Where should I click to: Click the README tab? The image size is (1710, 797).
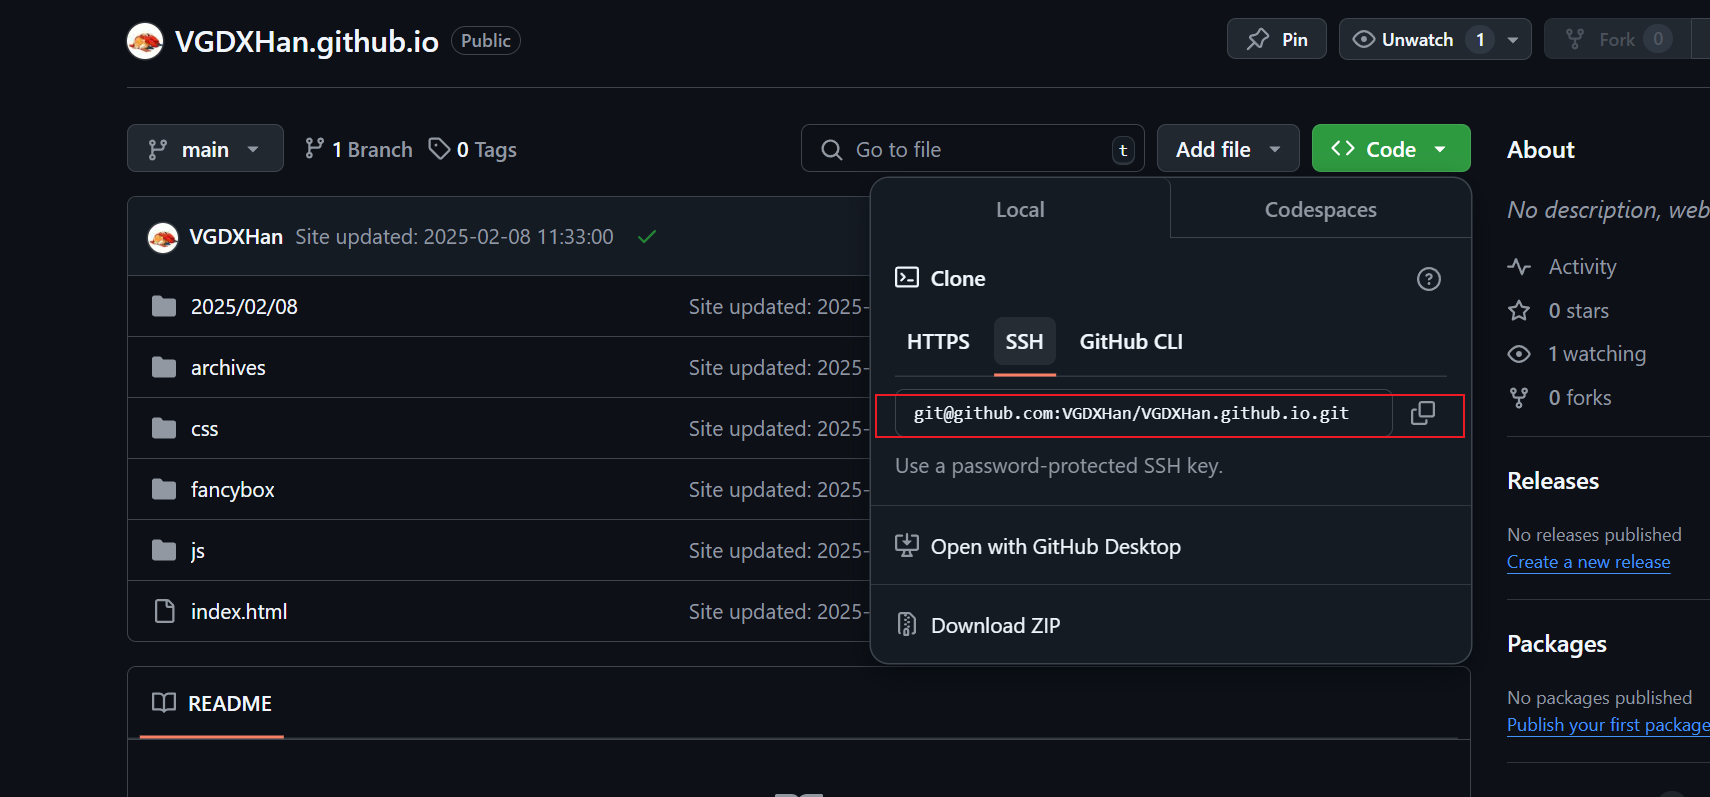click(212, 703)
